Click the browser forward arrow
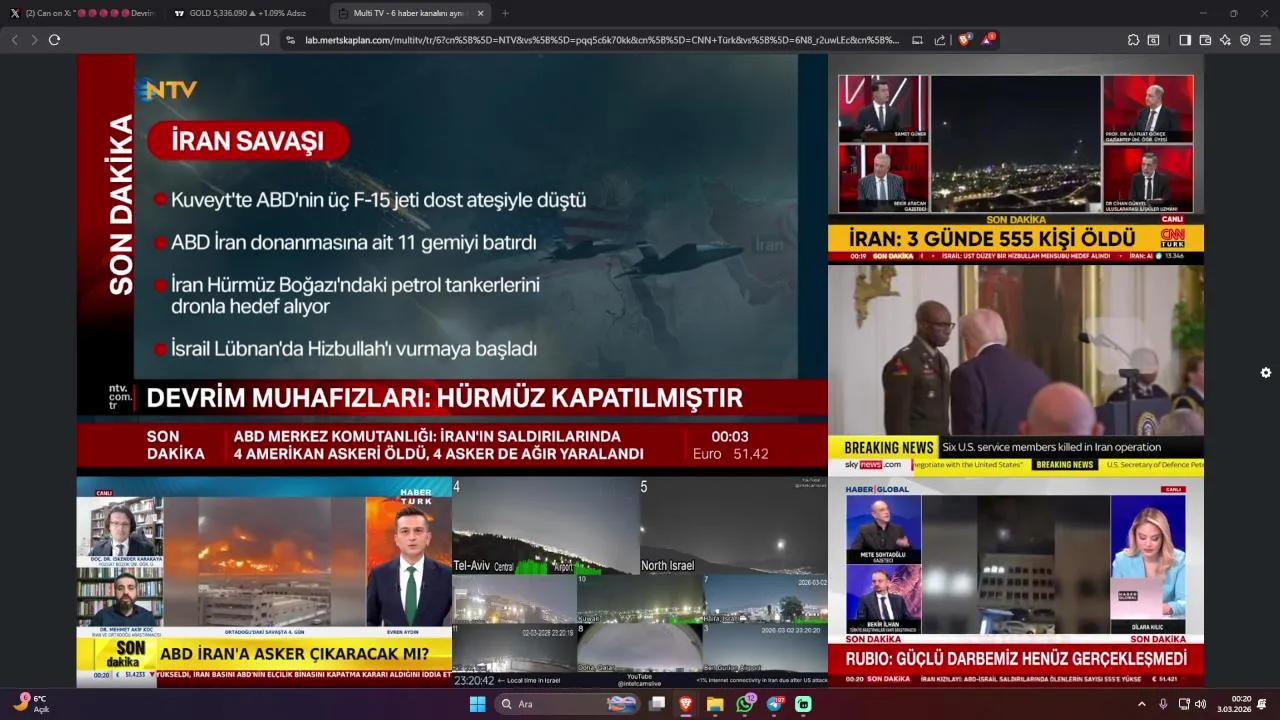Screen dimensions: 1280x720 (34, 40)
